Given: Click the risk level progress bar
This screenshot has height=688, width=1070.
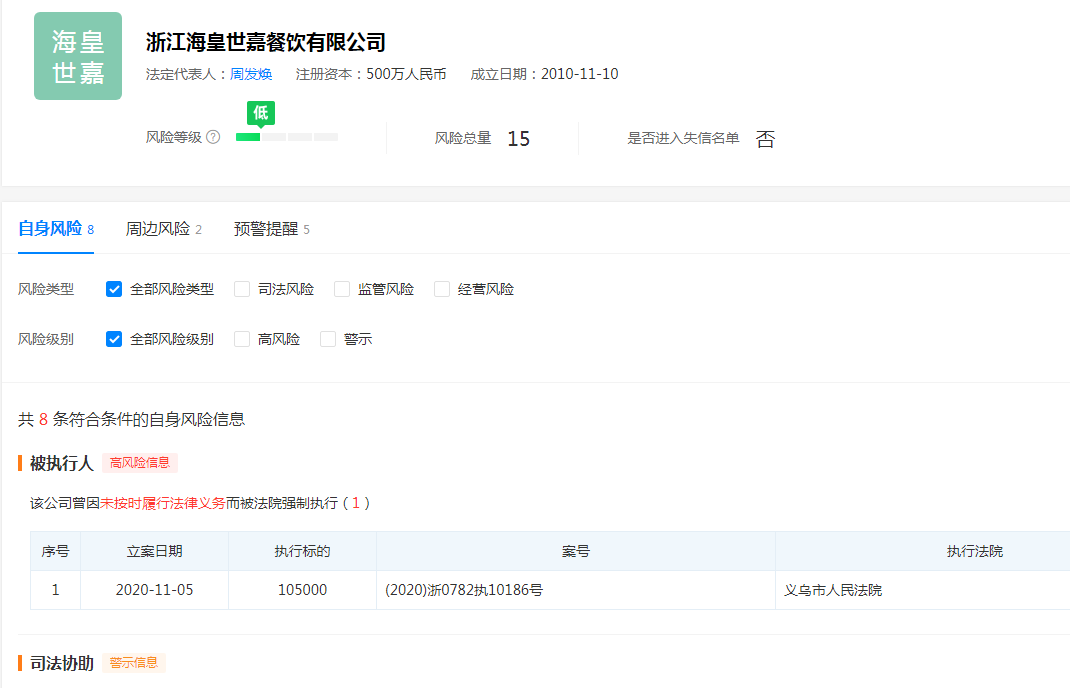Looking at the screenshot, I should 287,137.
